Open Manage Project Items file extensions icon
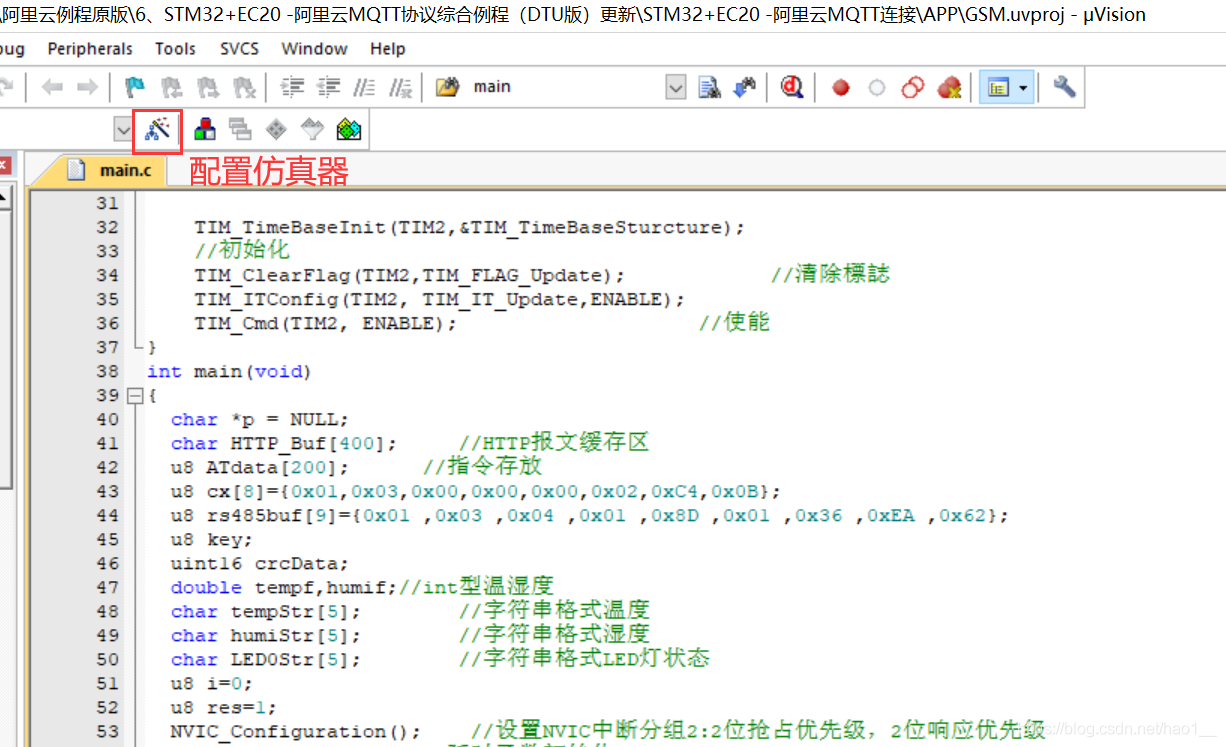The width and height of the screenshot is (1226, 747). [205, 129]
